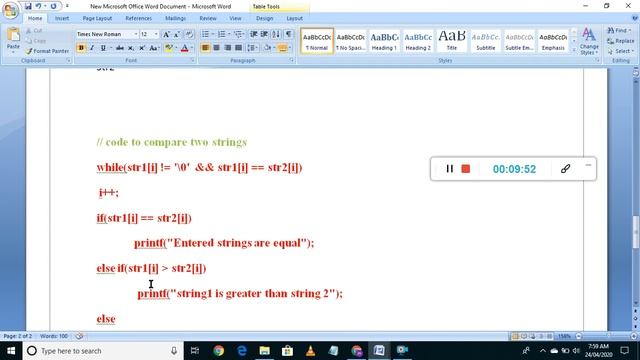Open the Office Button menu
The height and width of the screenshot is (360, 640).
click(x=10, y=10)
